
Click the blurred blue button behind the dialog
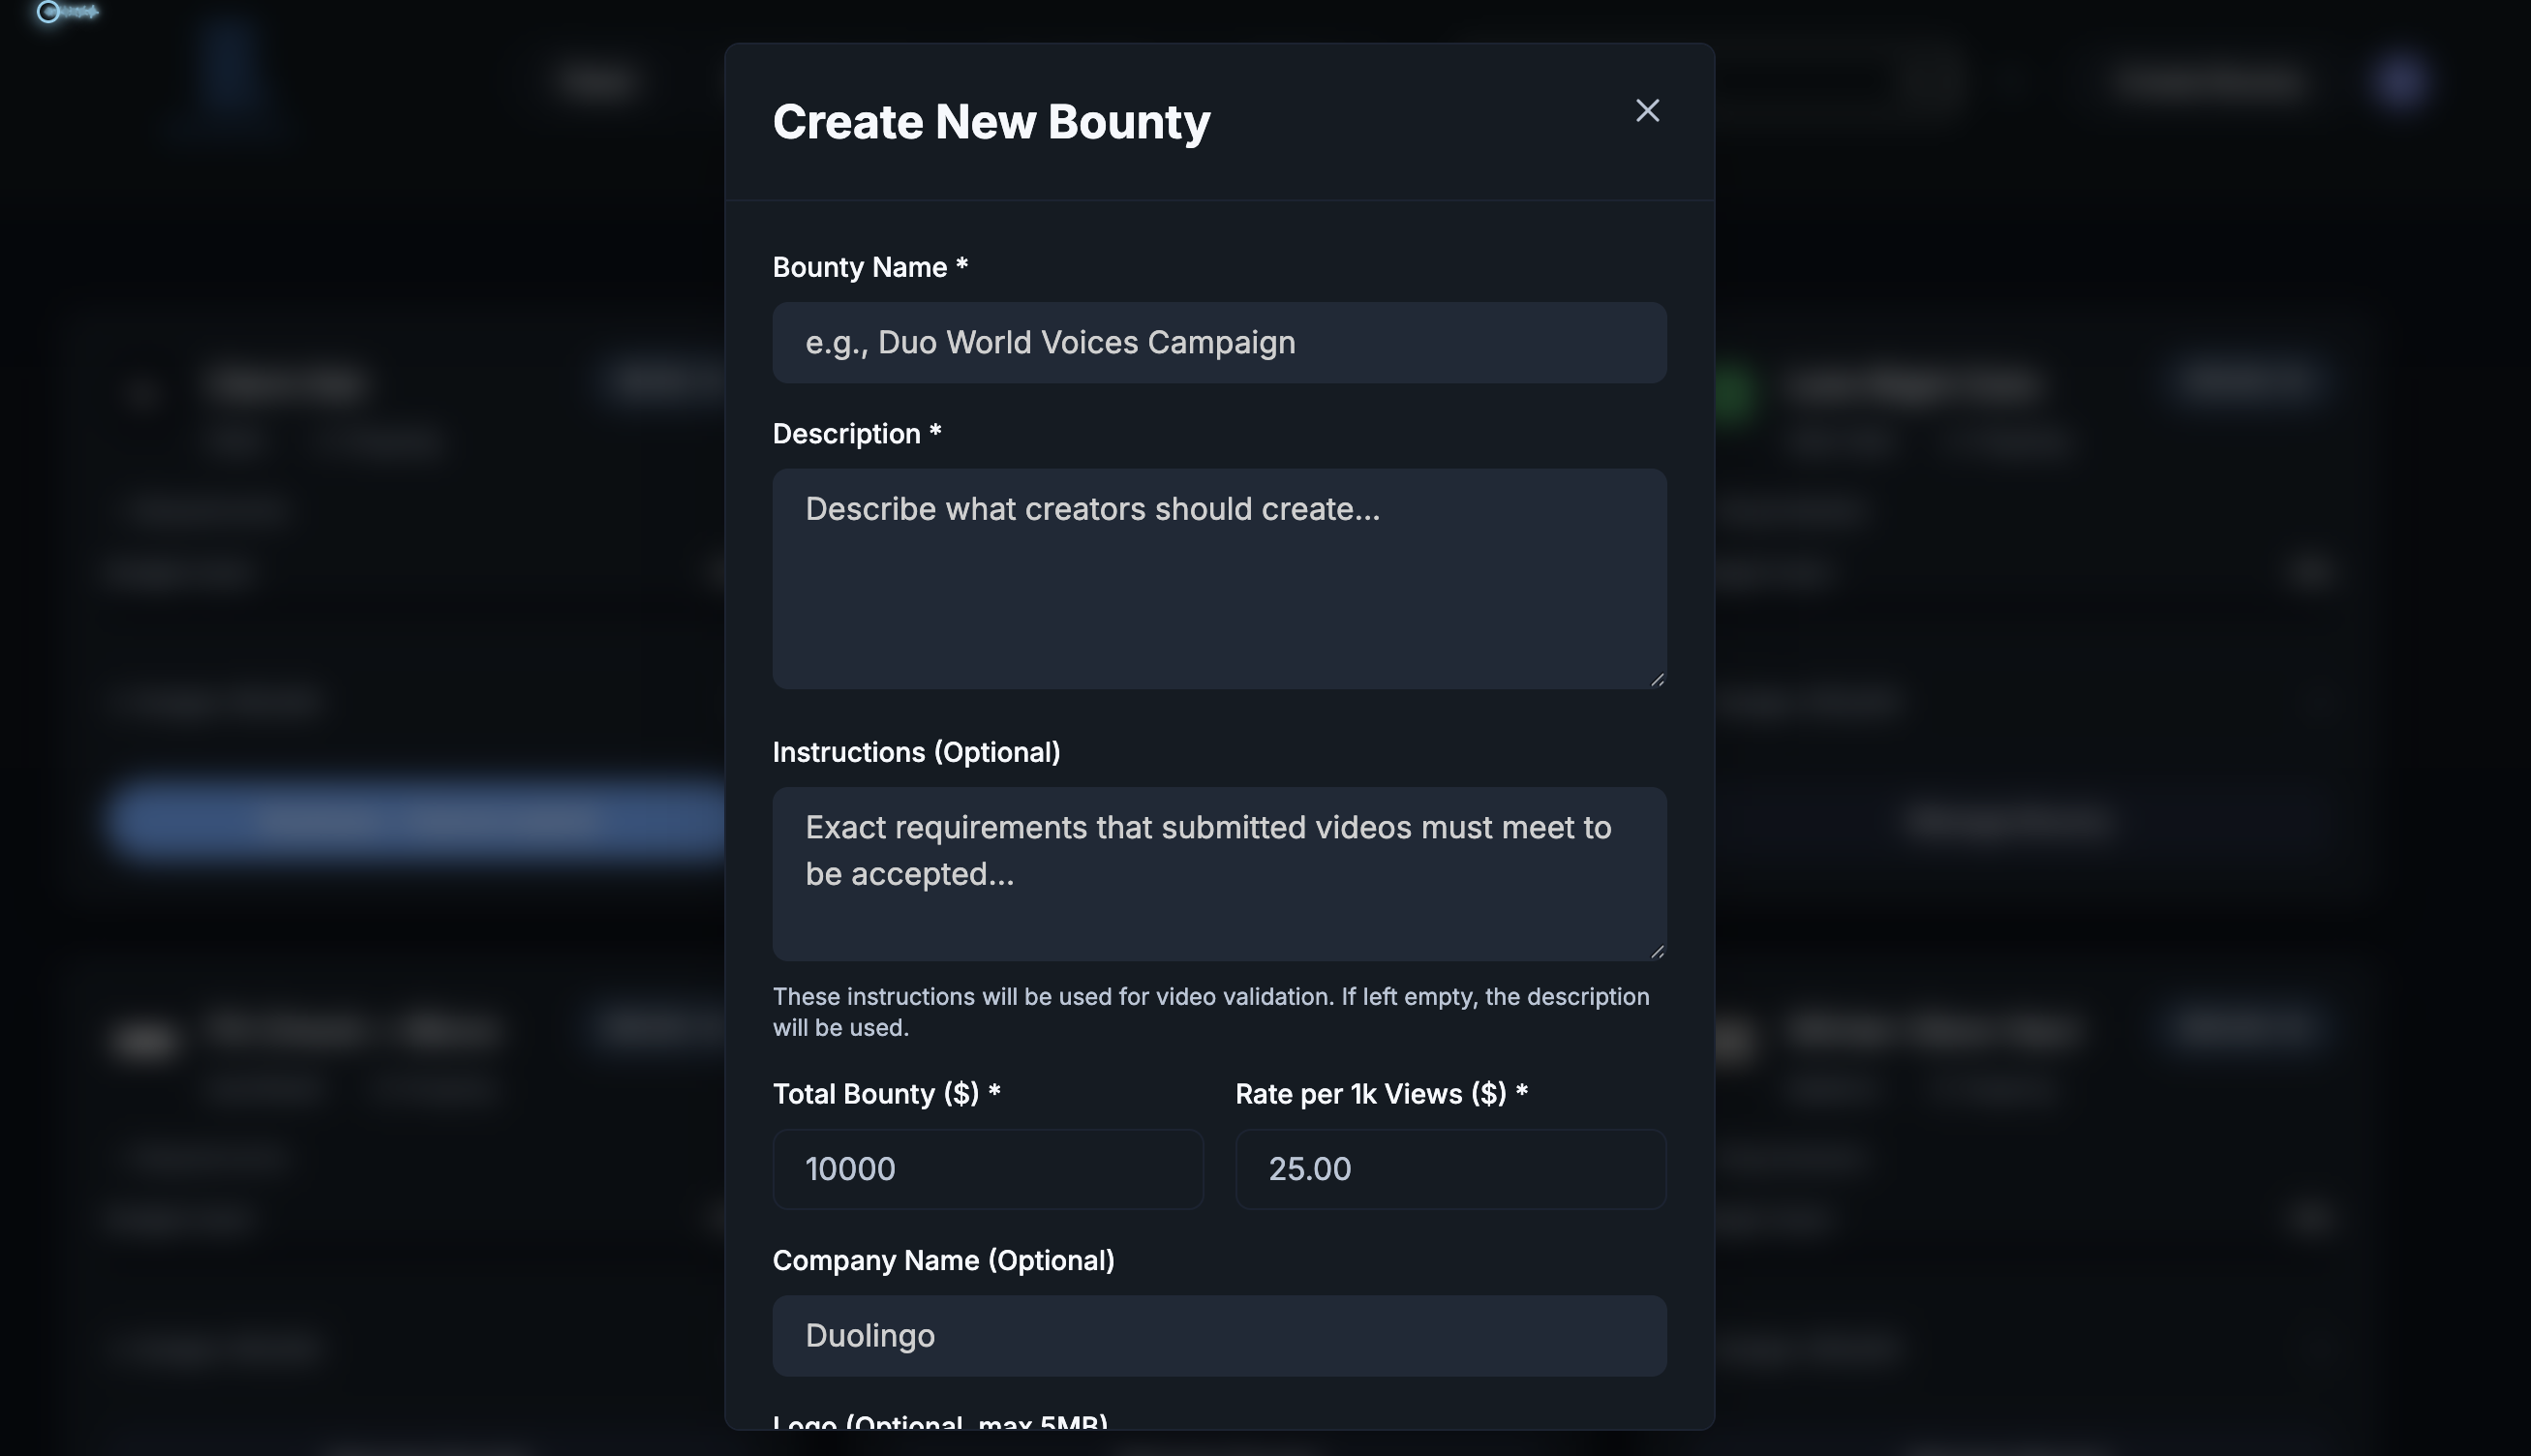point(420,820)
